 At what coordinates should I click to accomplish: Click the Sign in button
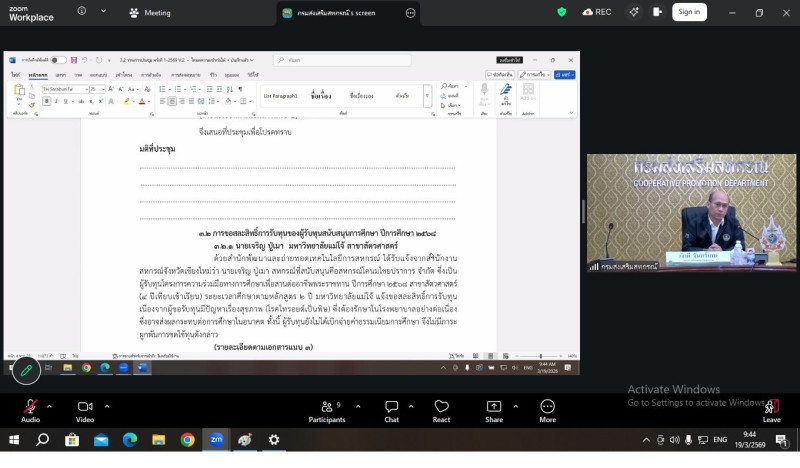point(688,12)
